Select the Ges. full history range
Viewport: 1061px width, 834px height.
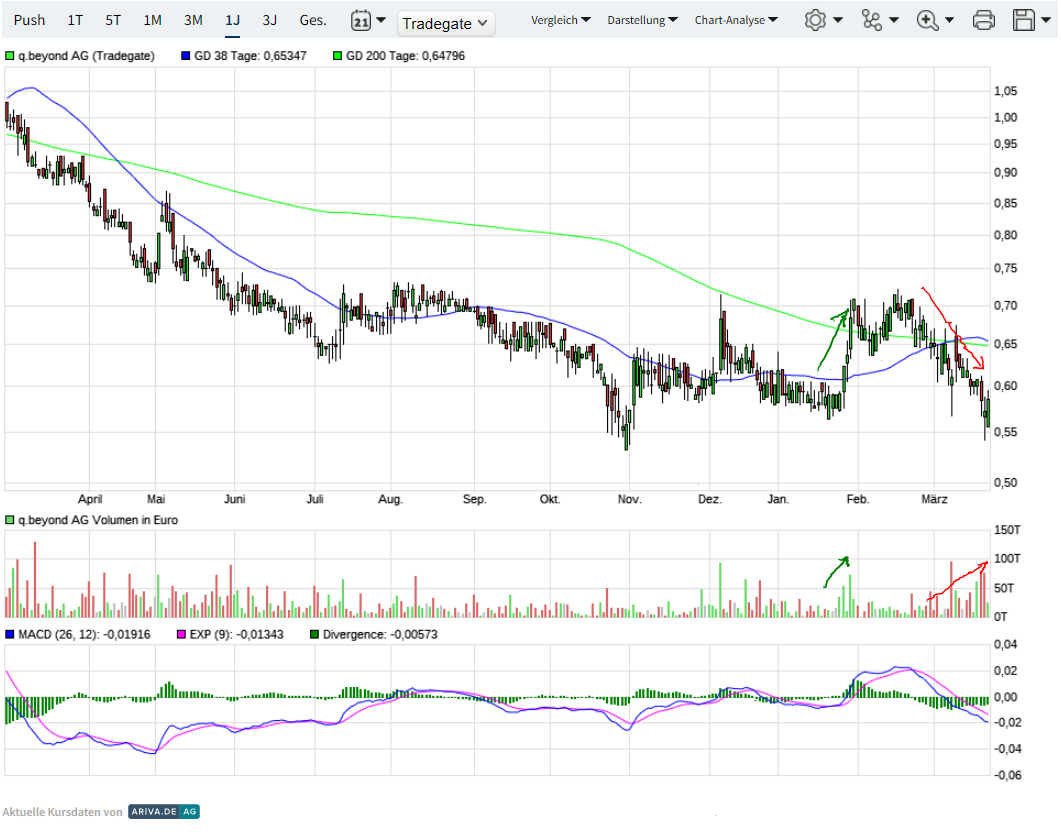pos(312,20)
